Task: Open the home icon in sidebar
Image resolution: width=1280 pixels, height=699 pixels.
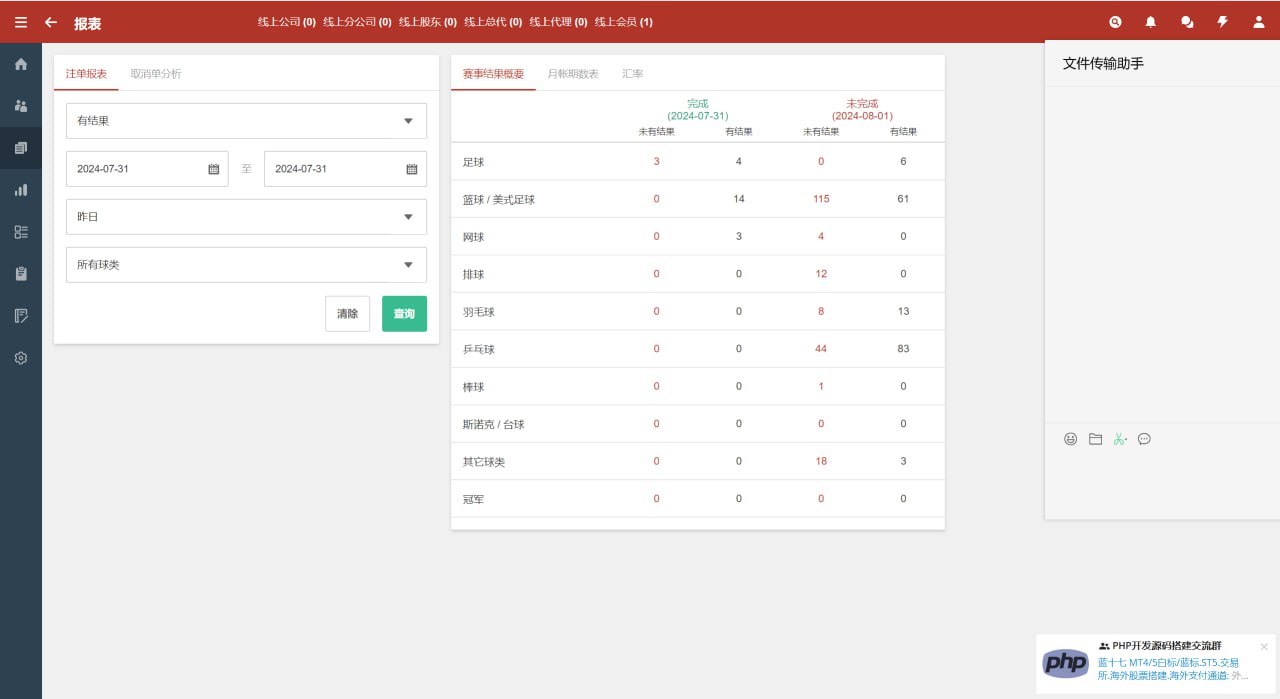Action: click(x=21, y=64)
